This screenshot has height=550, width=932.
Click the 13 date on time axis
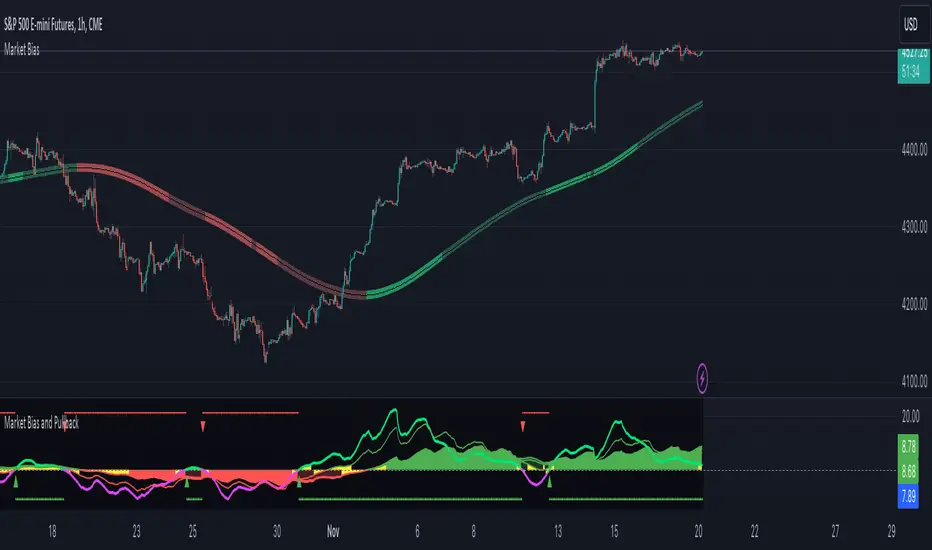click(x=558, y=532)
